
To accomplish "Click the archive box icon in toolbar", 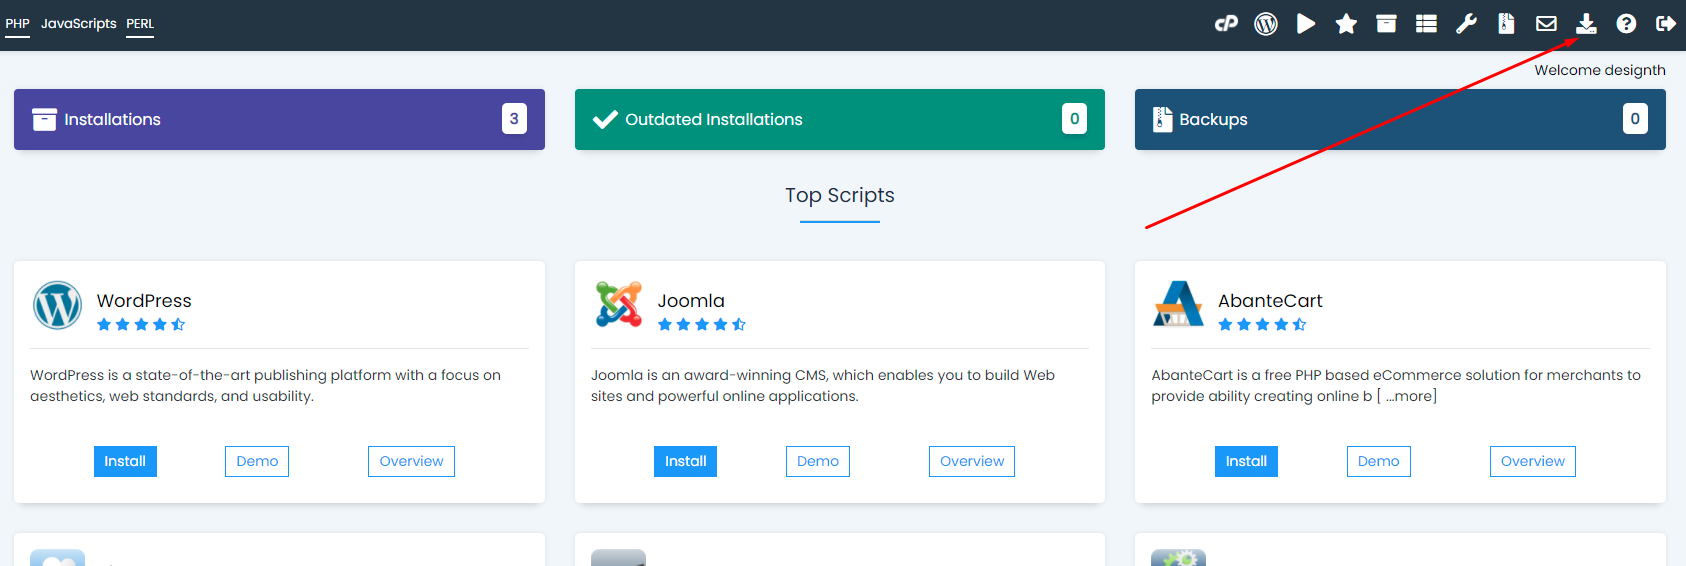I will click(x=1386, y=24).
